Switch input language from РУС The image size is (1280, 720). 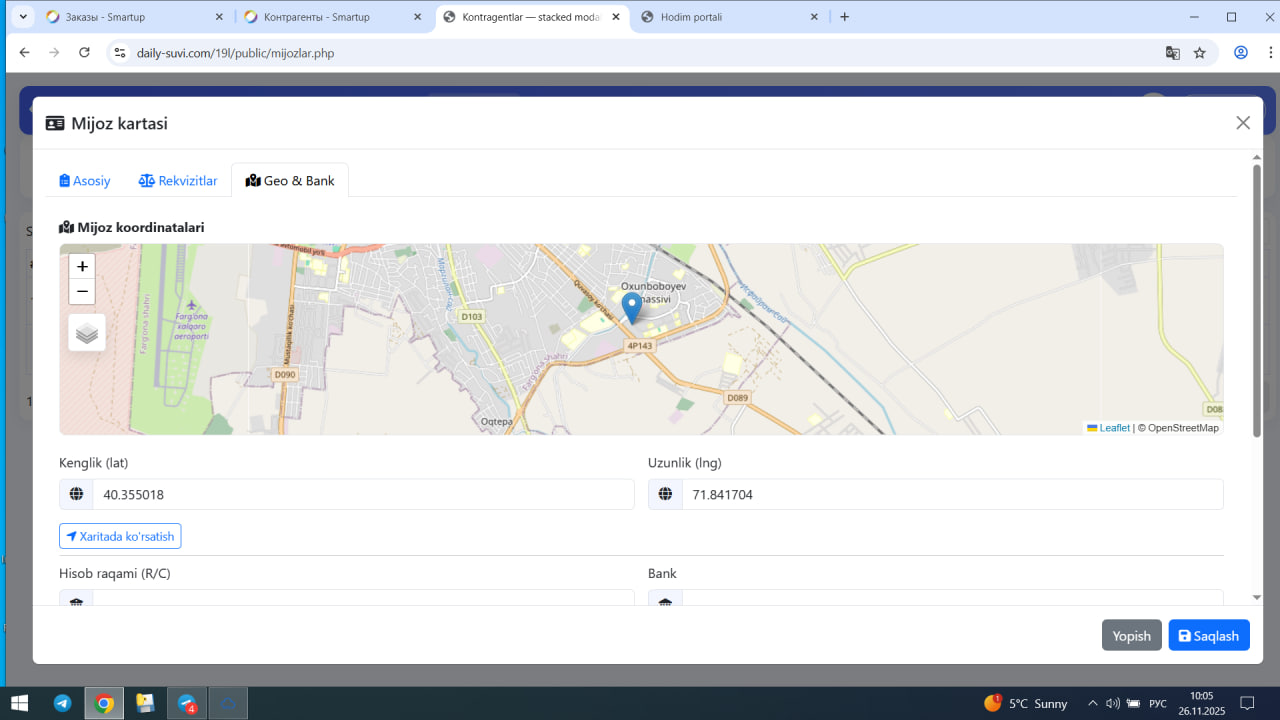1158,703
